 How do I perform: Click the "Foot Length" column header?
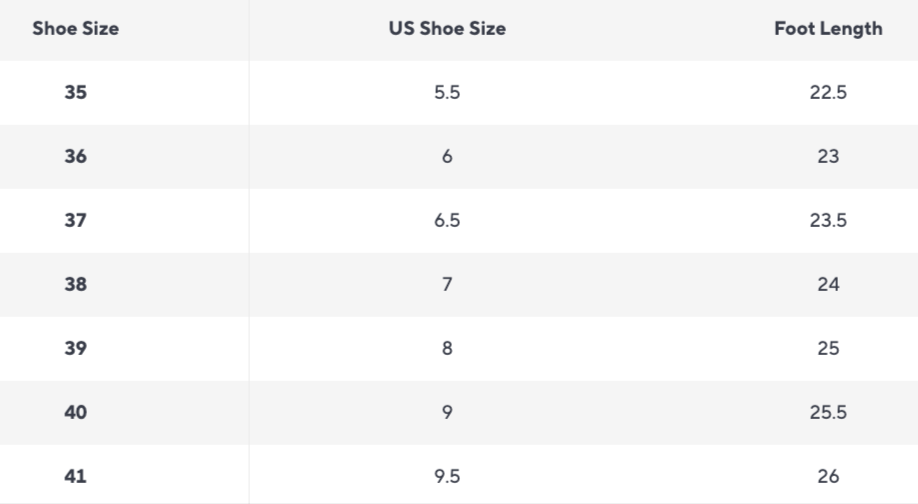828,29
